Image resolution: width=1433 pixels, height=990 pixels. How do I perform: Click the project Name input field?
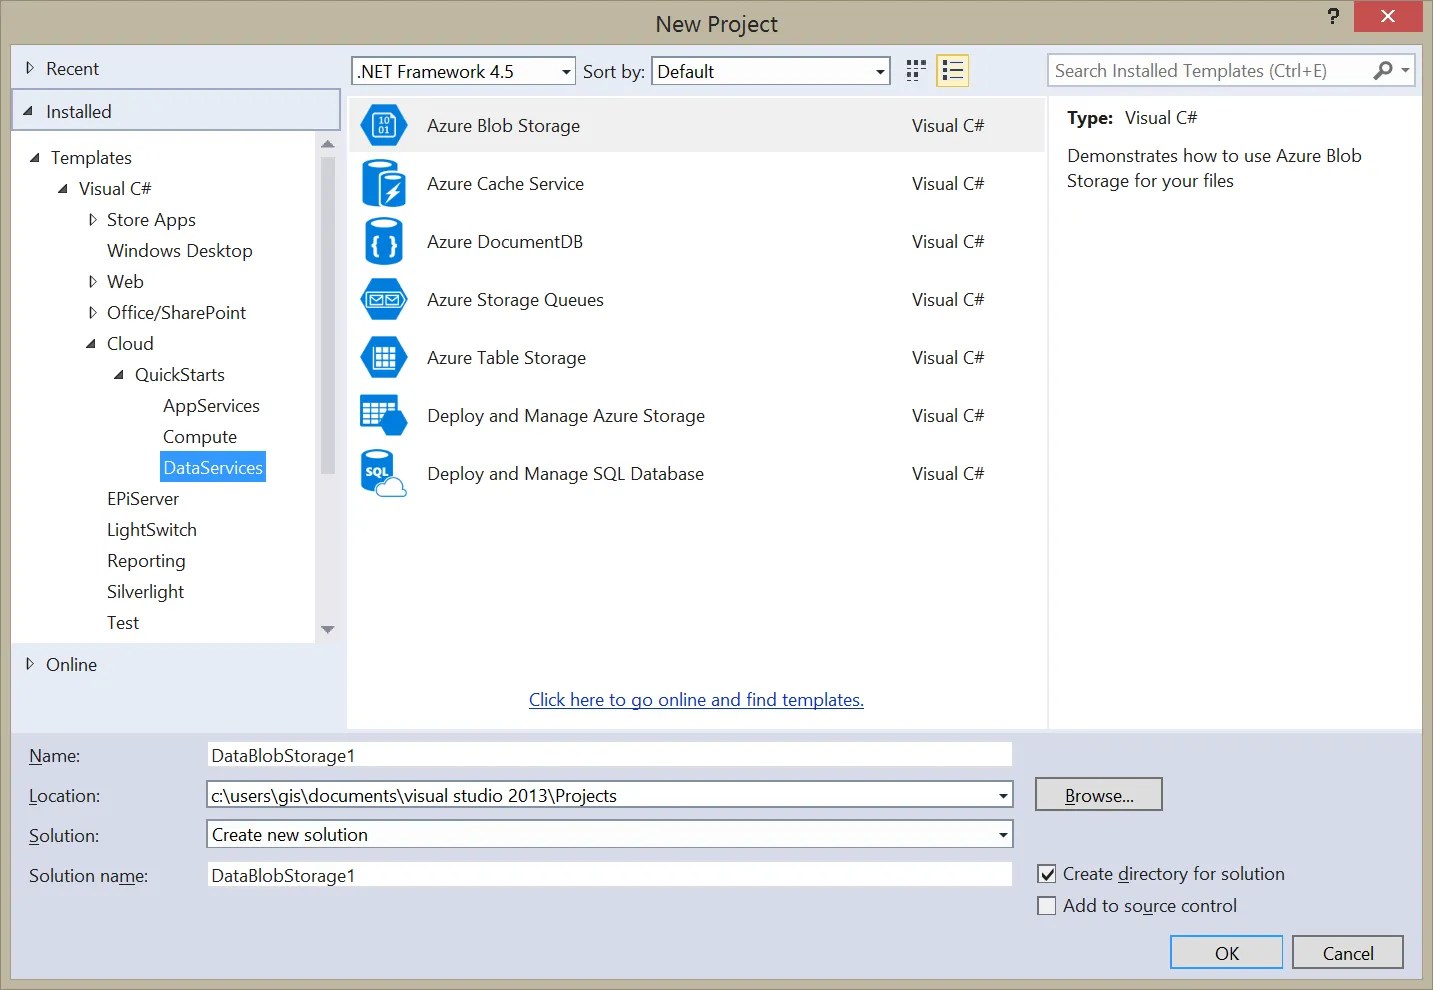pos(610,755)
